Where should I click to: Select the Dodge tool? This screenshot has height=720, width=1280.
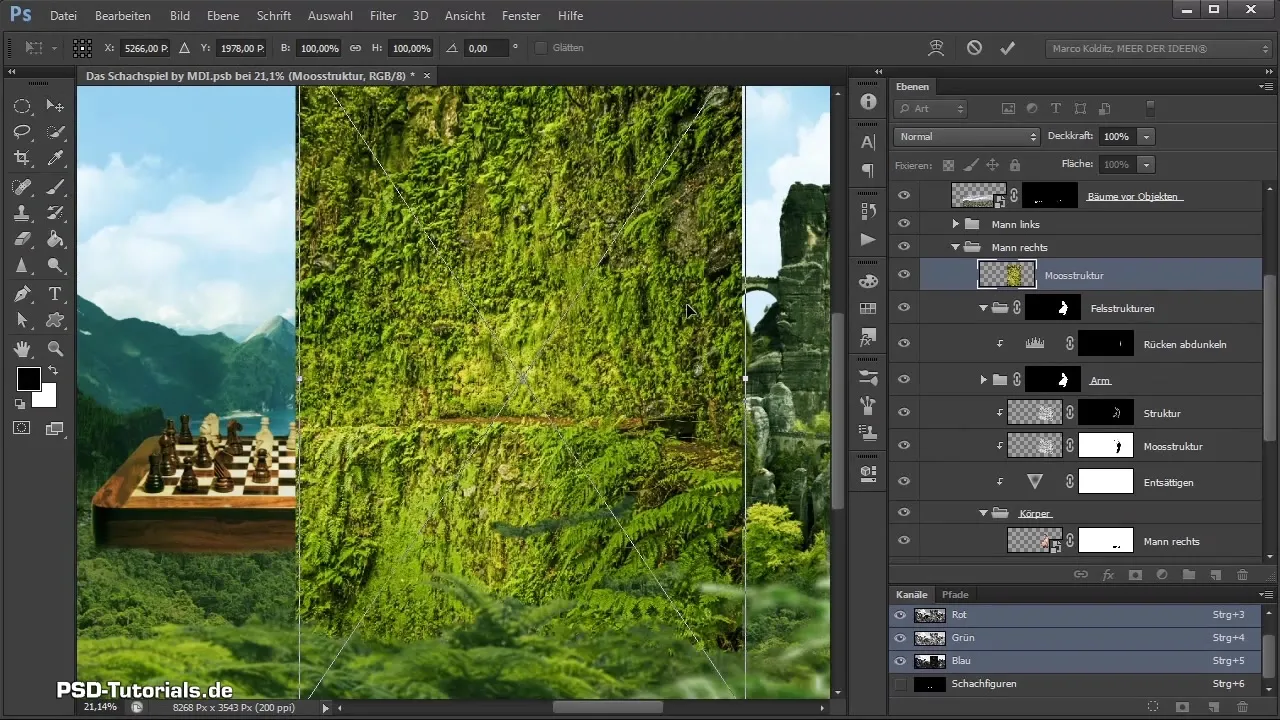(x=56, y=266)
